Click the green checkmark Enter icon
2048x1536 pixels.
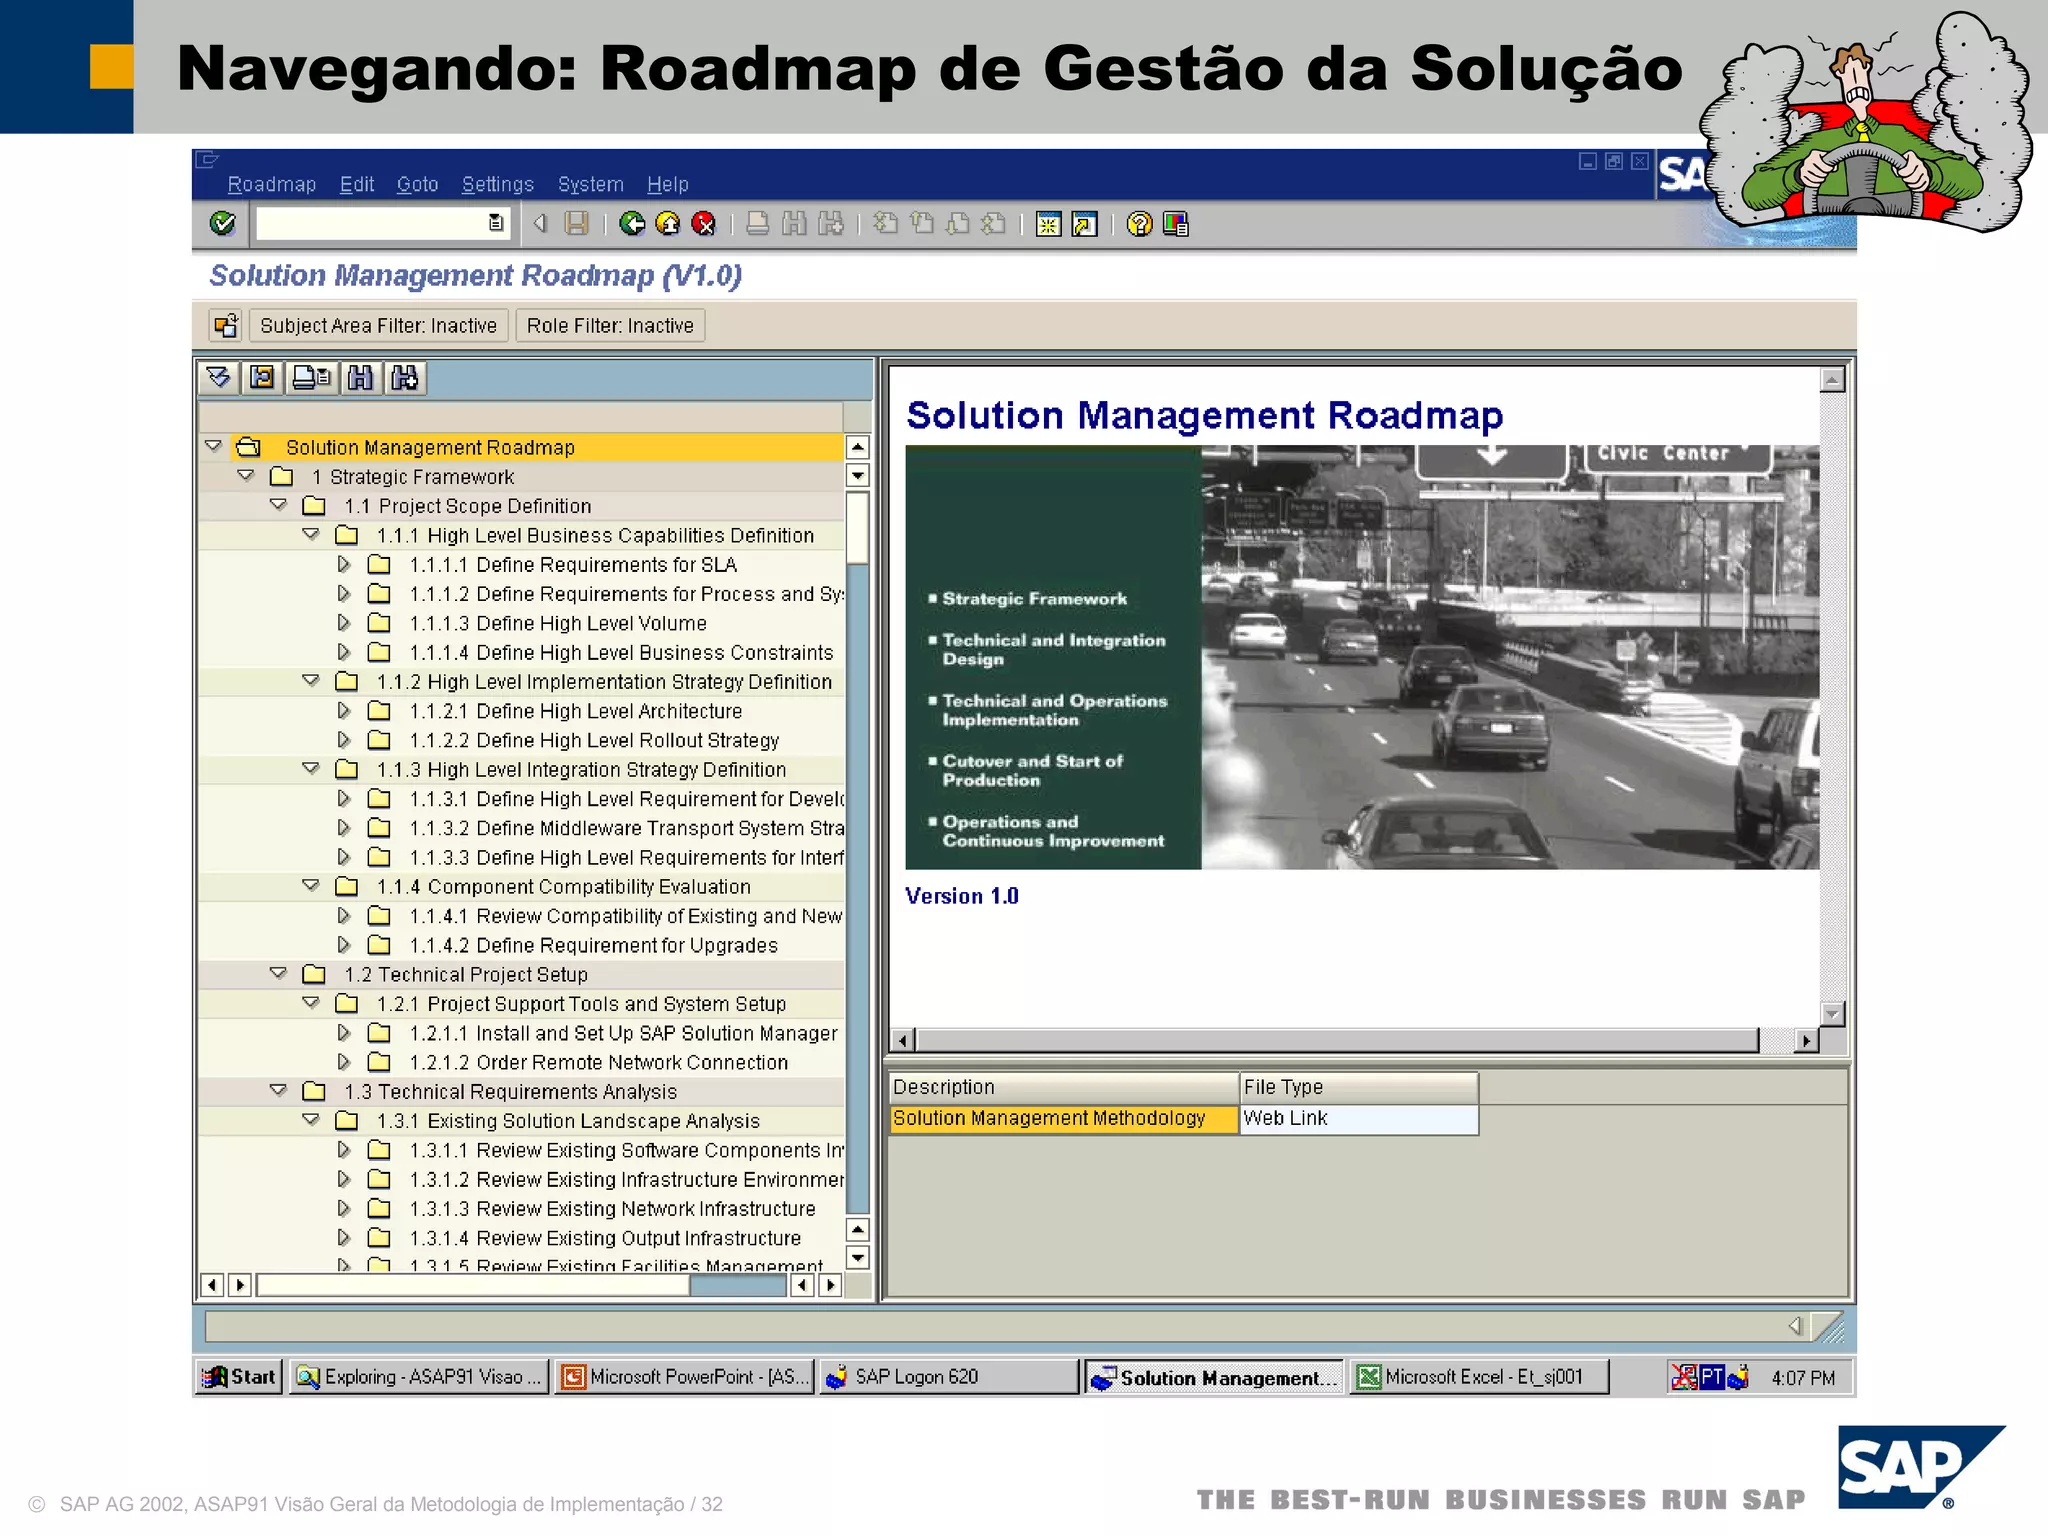point(222,223)
